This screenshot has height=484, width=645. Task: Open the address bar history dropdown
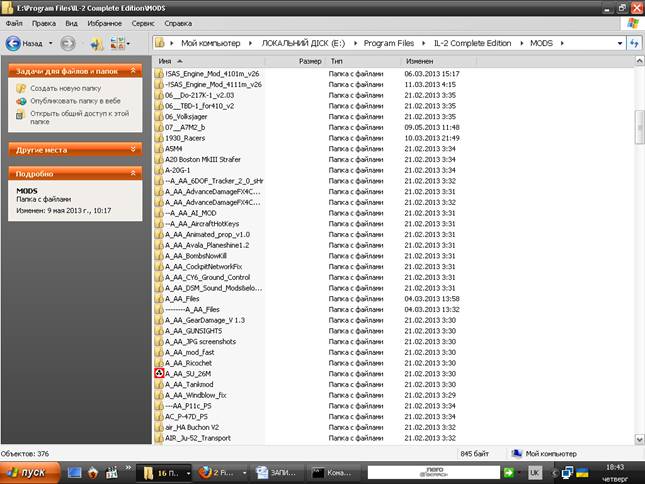(619, 43)
